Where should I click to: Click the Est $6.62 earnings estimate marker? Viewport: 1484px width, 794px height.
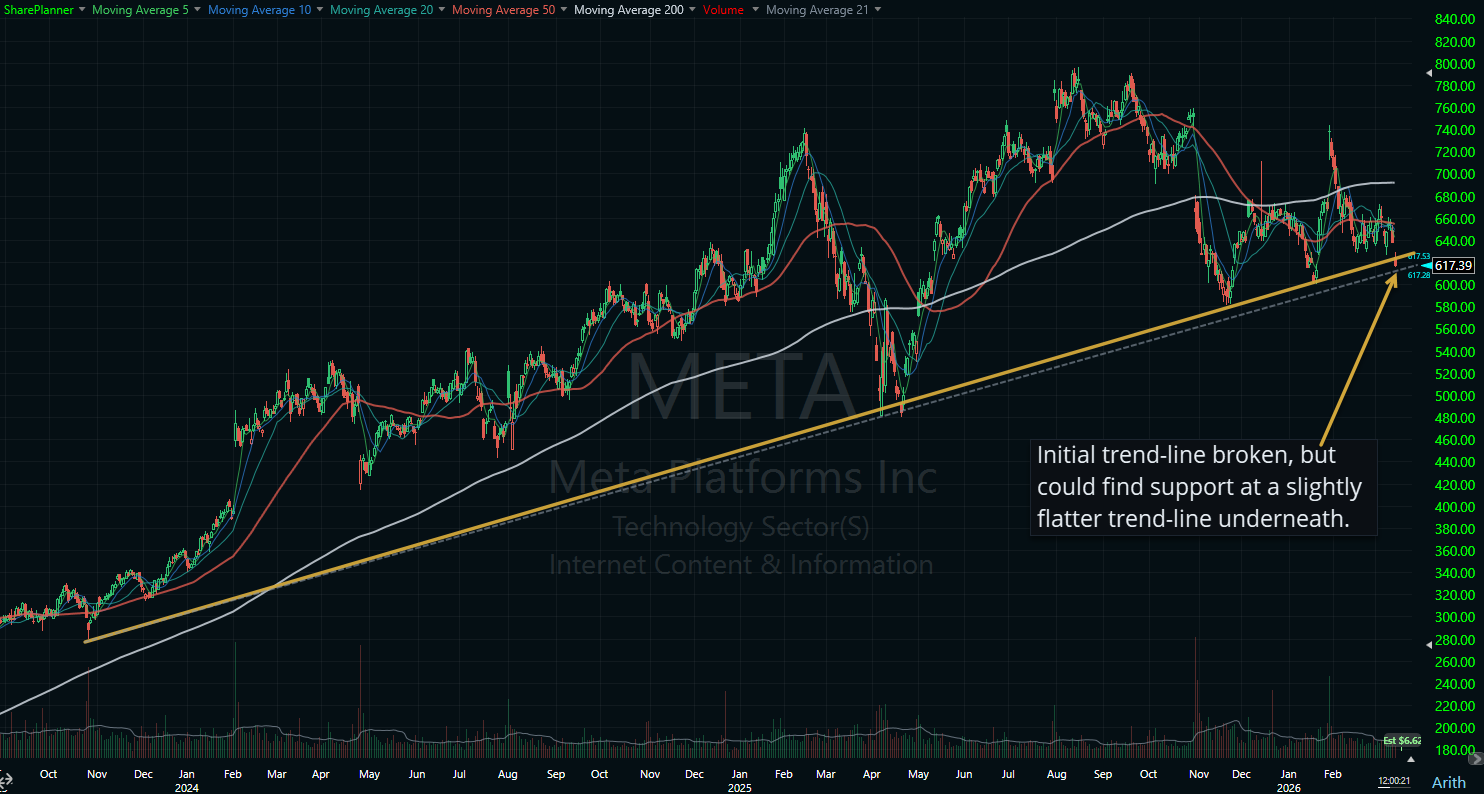point(1402,740)
